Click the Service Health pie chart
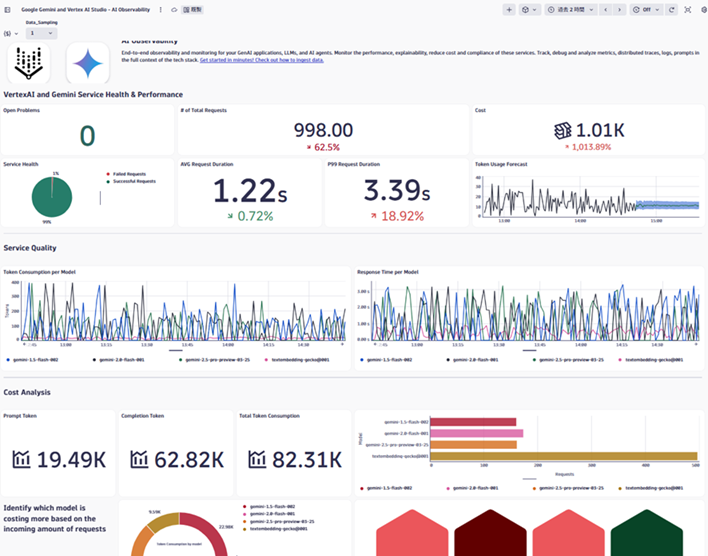 coord(52,197)
